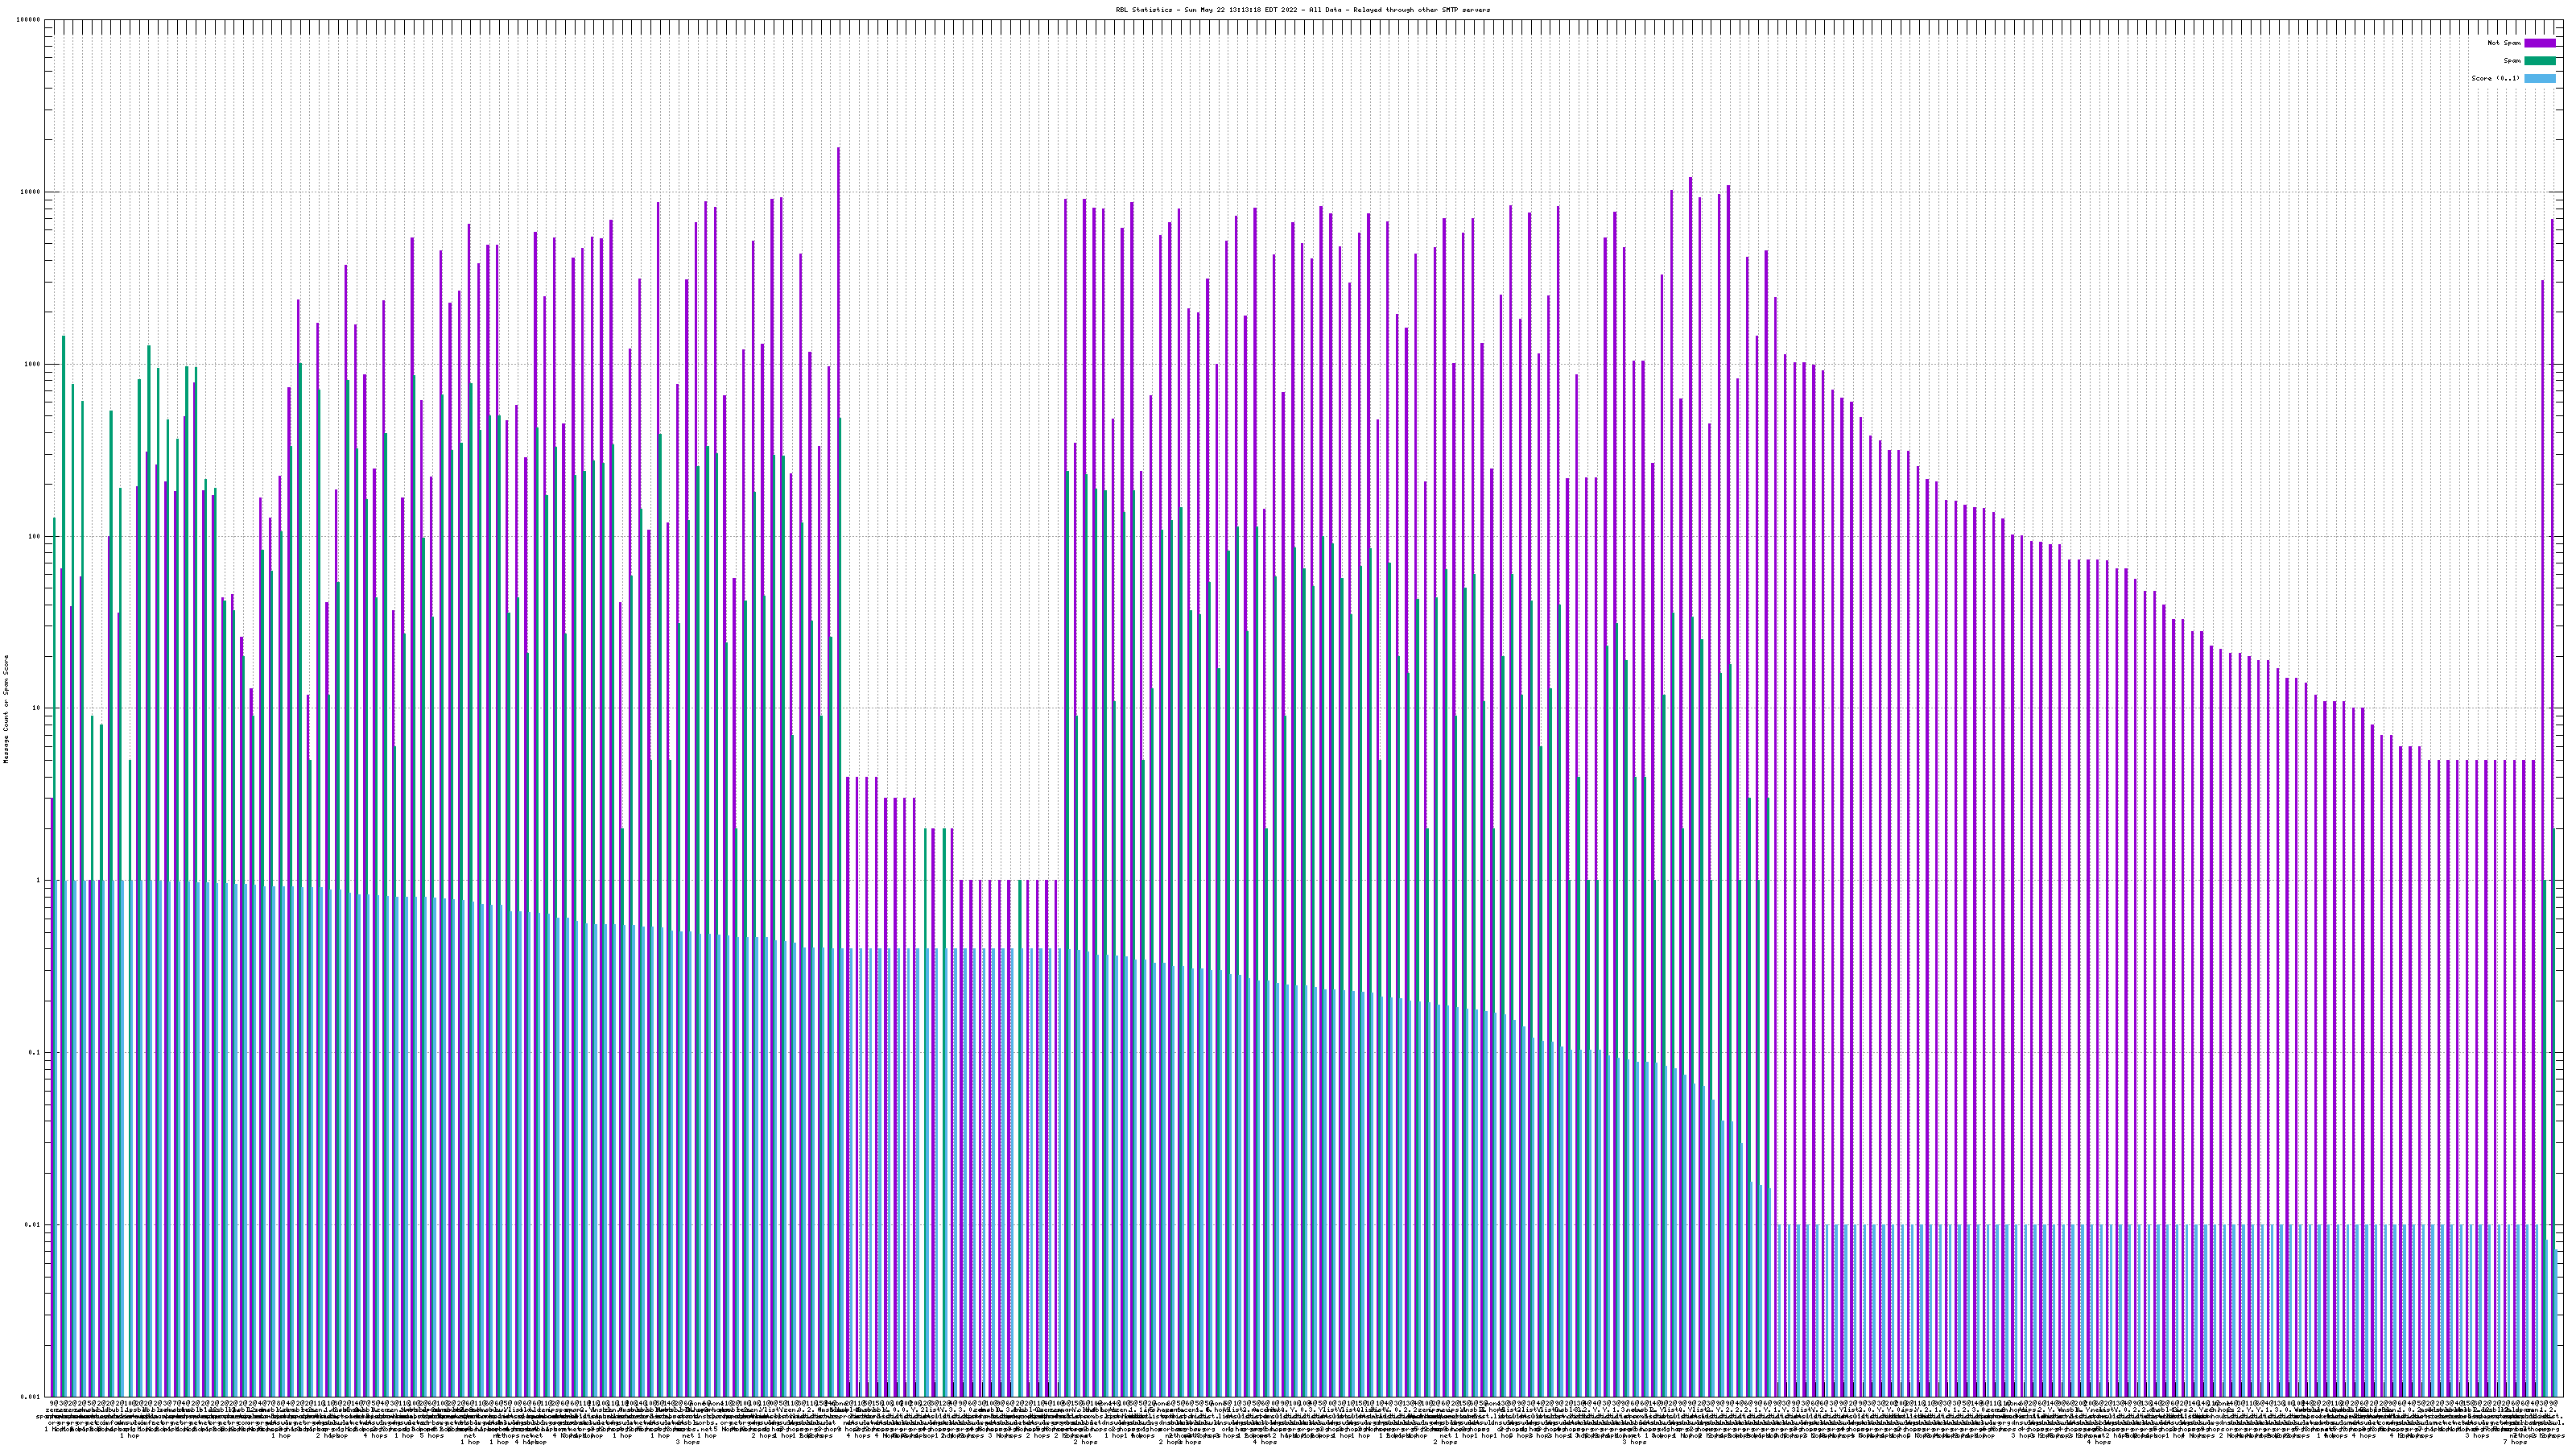This screenshot has width=2576, height=1449.
Task: Click the 1000 y-axis tick label
Action: [32, 364]
